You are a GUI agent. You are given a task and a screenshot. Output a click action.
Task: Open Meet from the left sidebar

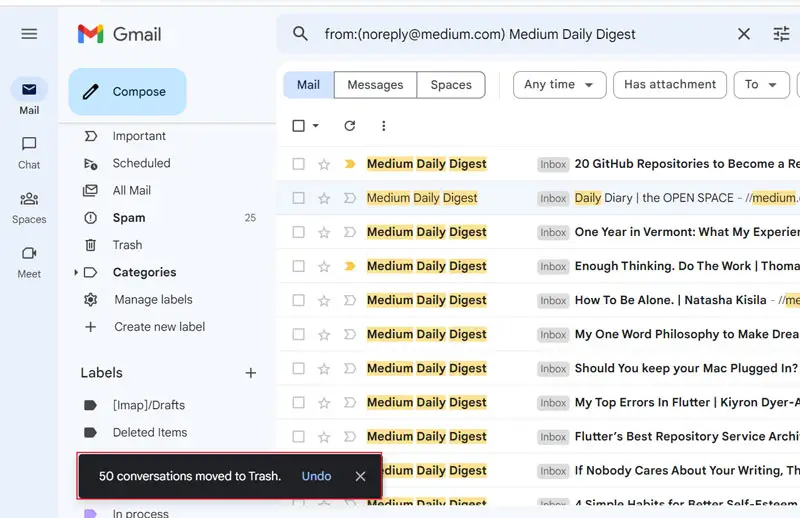point(29,260)
